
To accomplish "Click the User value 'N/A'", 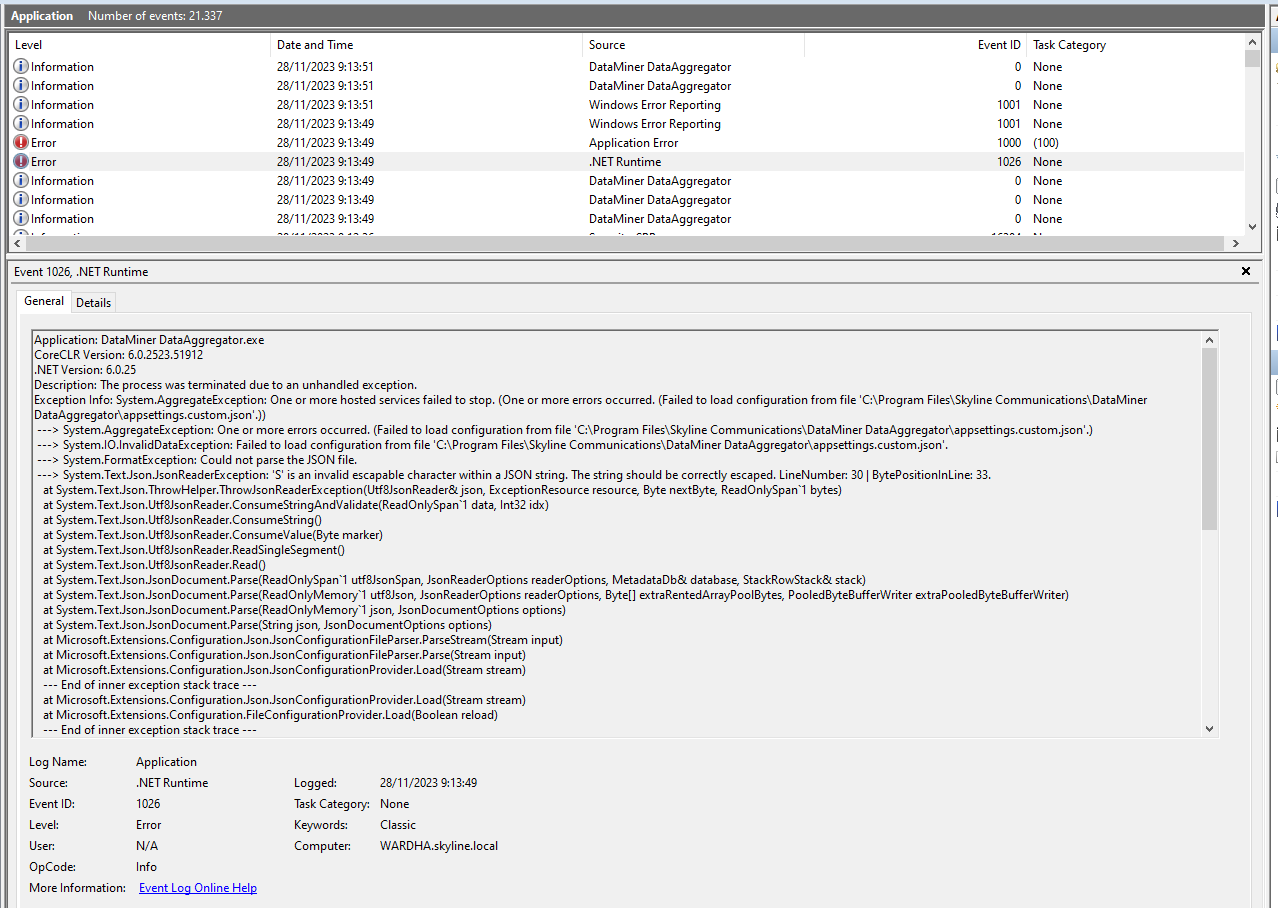I will [x=147, y=846].
